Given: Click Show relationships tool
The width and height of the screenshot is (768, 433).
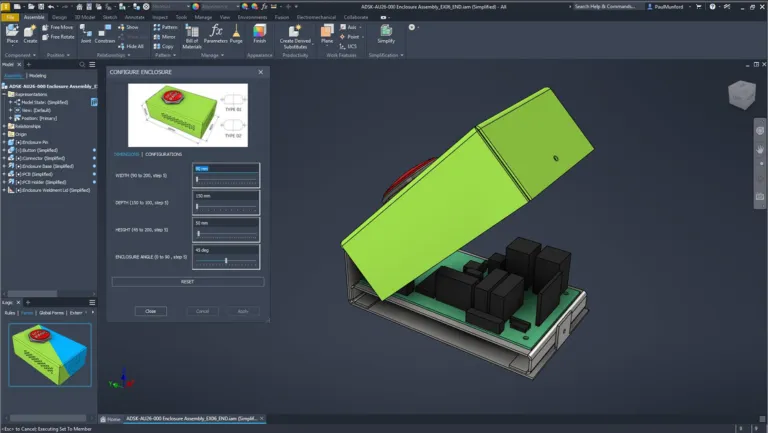Looking at the screenshot, I should pyautogui.click(x=128, y=27).
